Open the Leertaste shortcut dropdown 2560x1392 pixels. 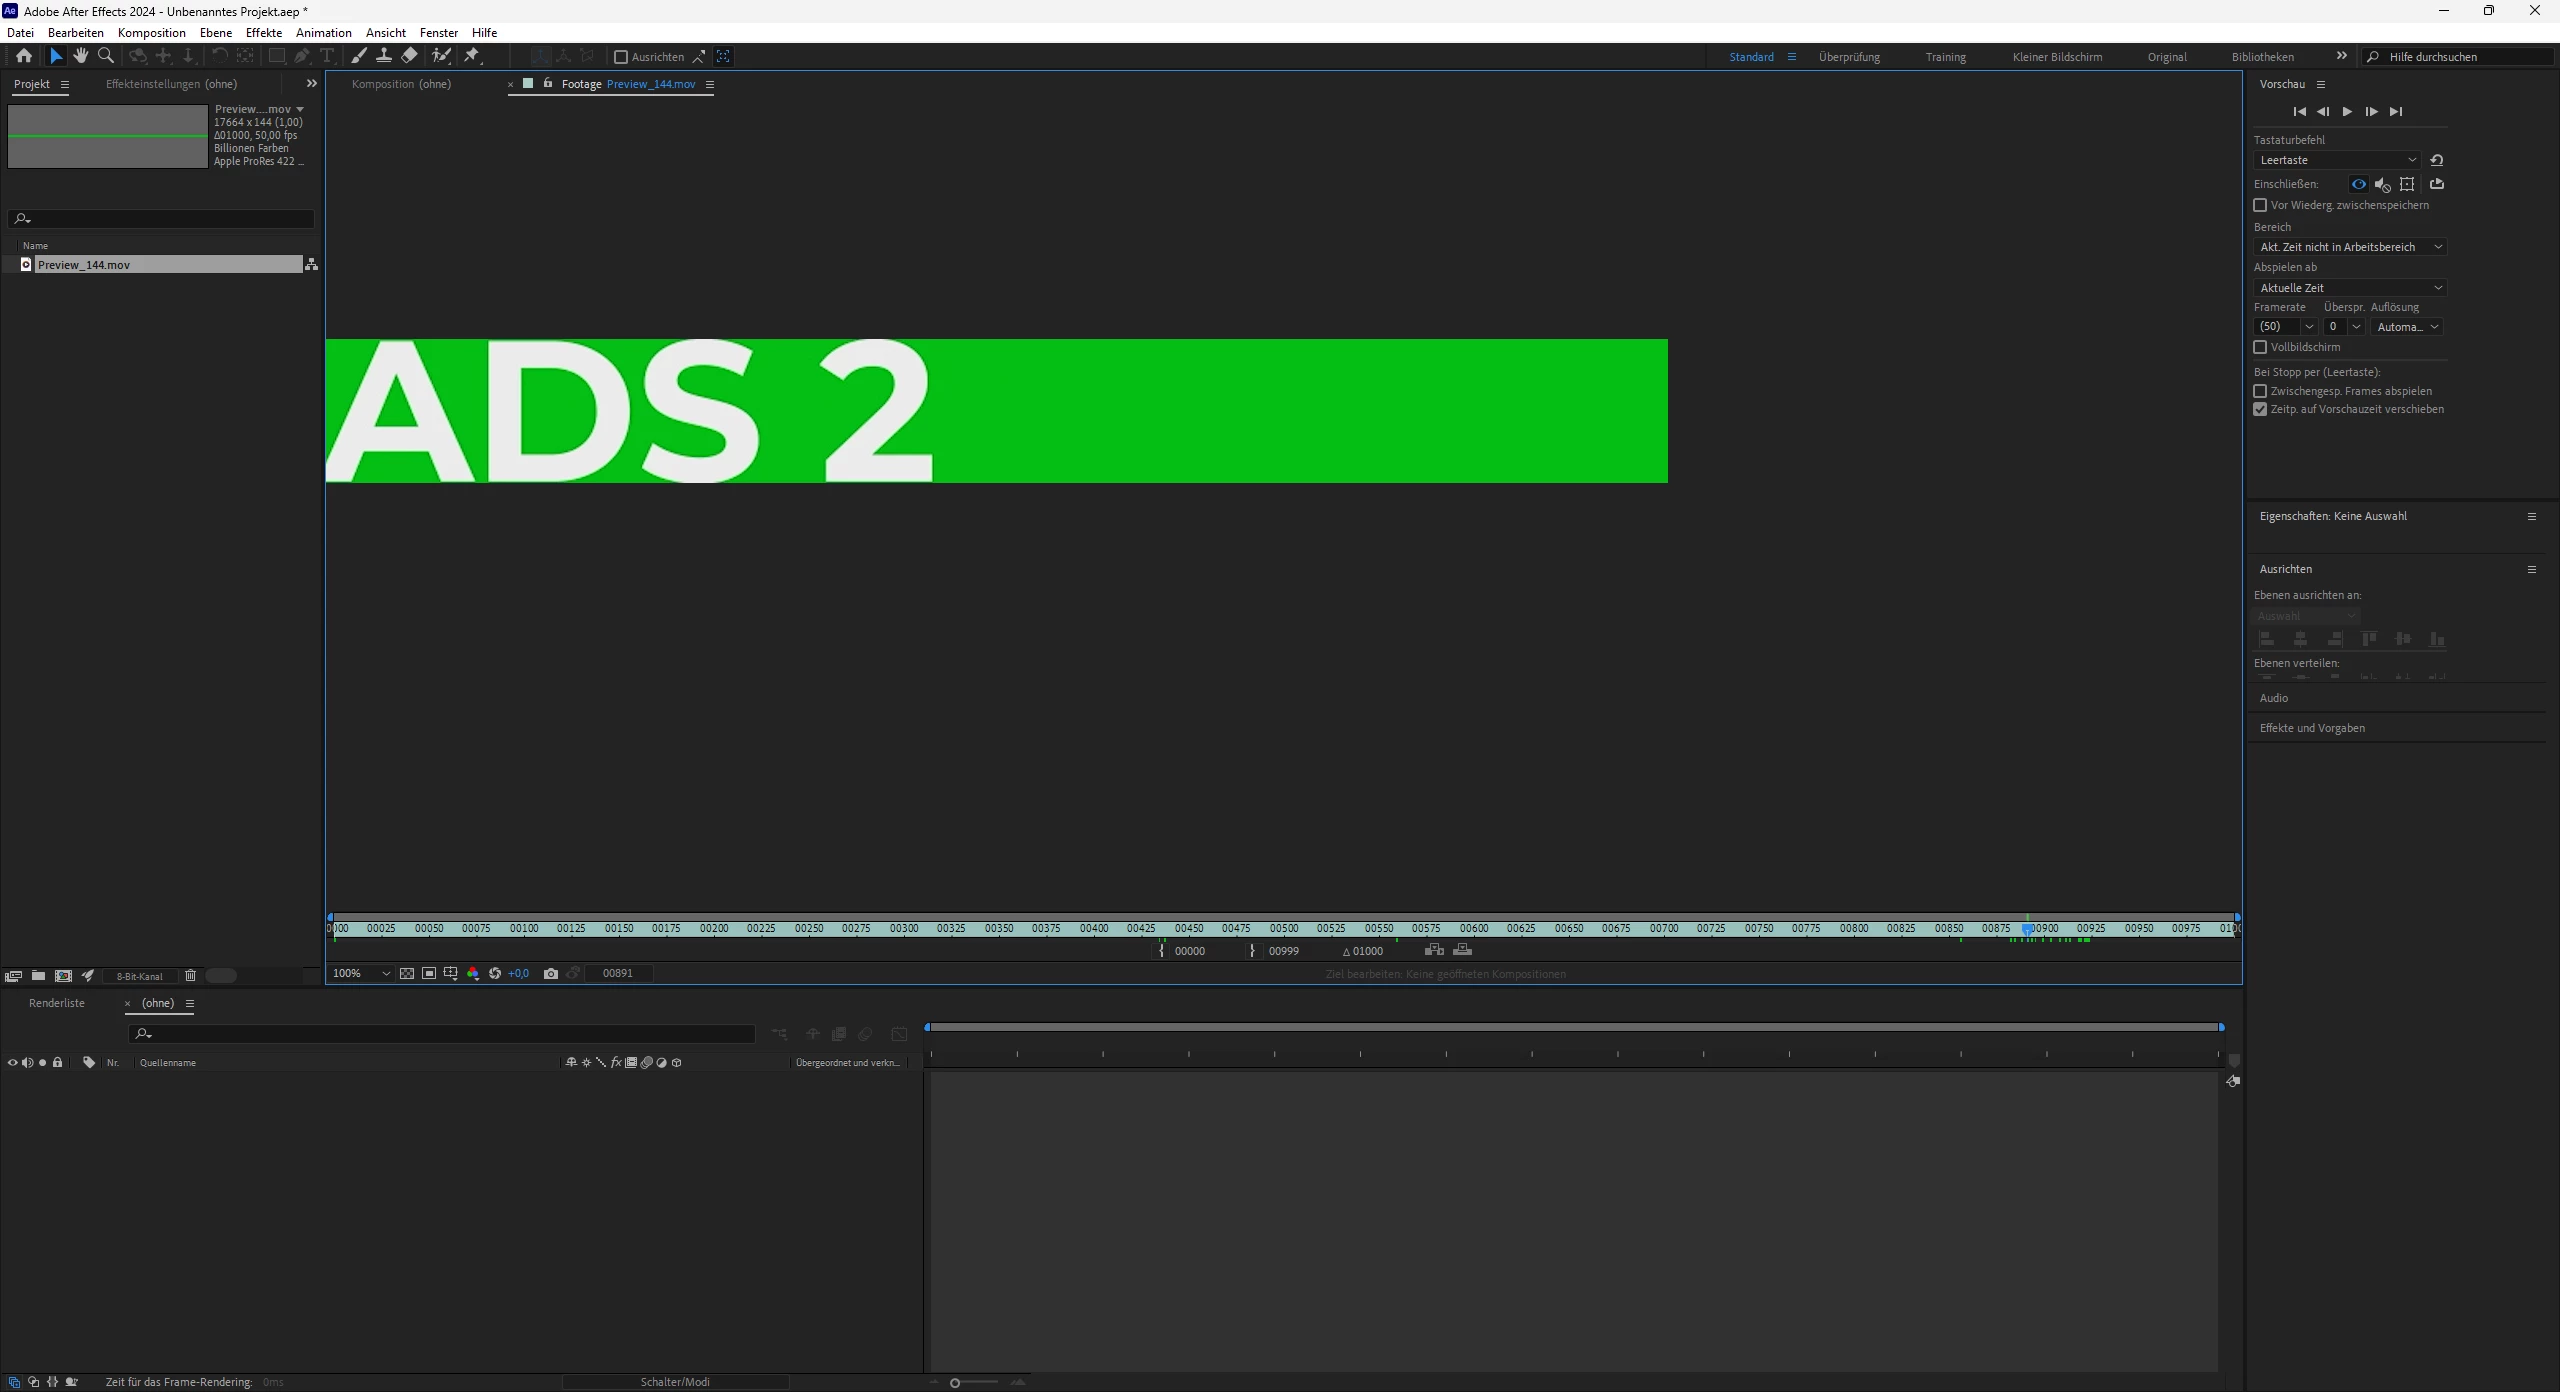point(2337,160)
